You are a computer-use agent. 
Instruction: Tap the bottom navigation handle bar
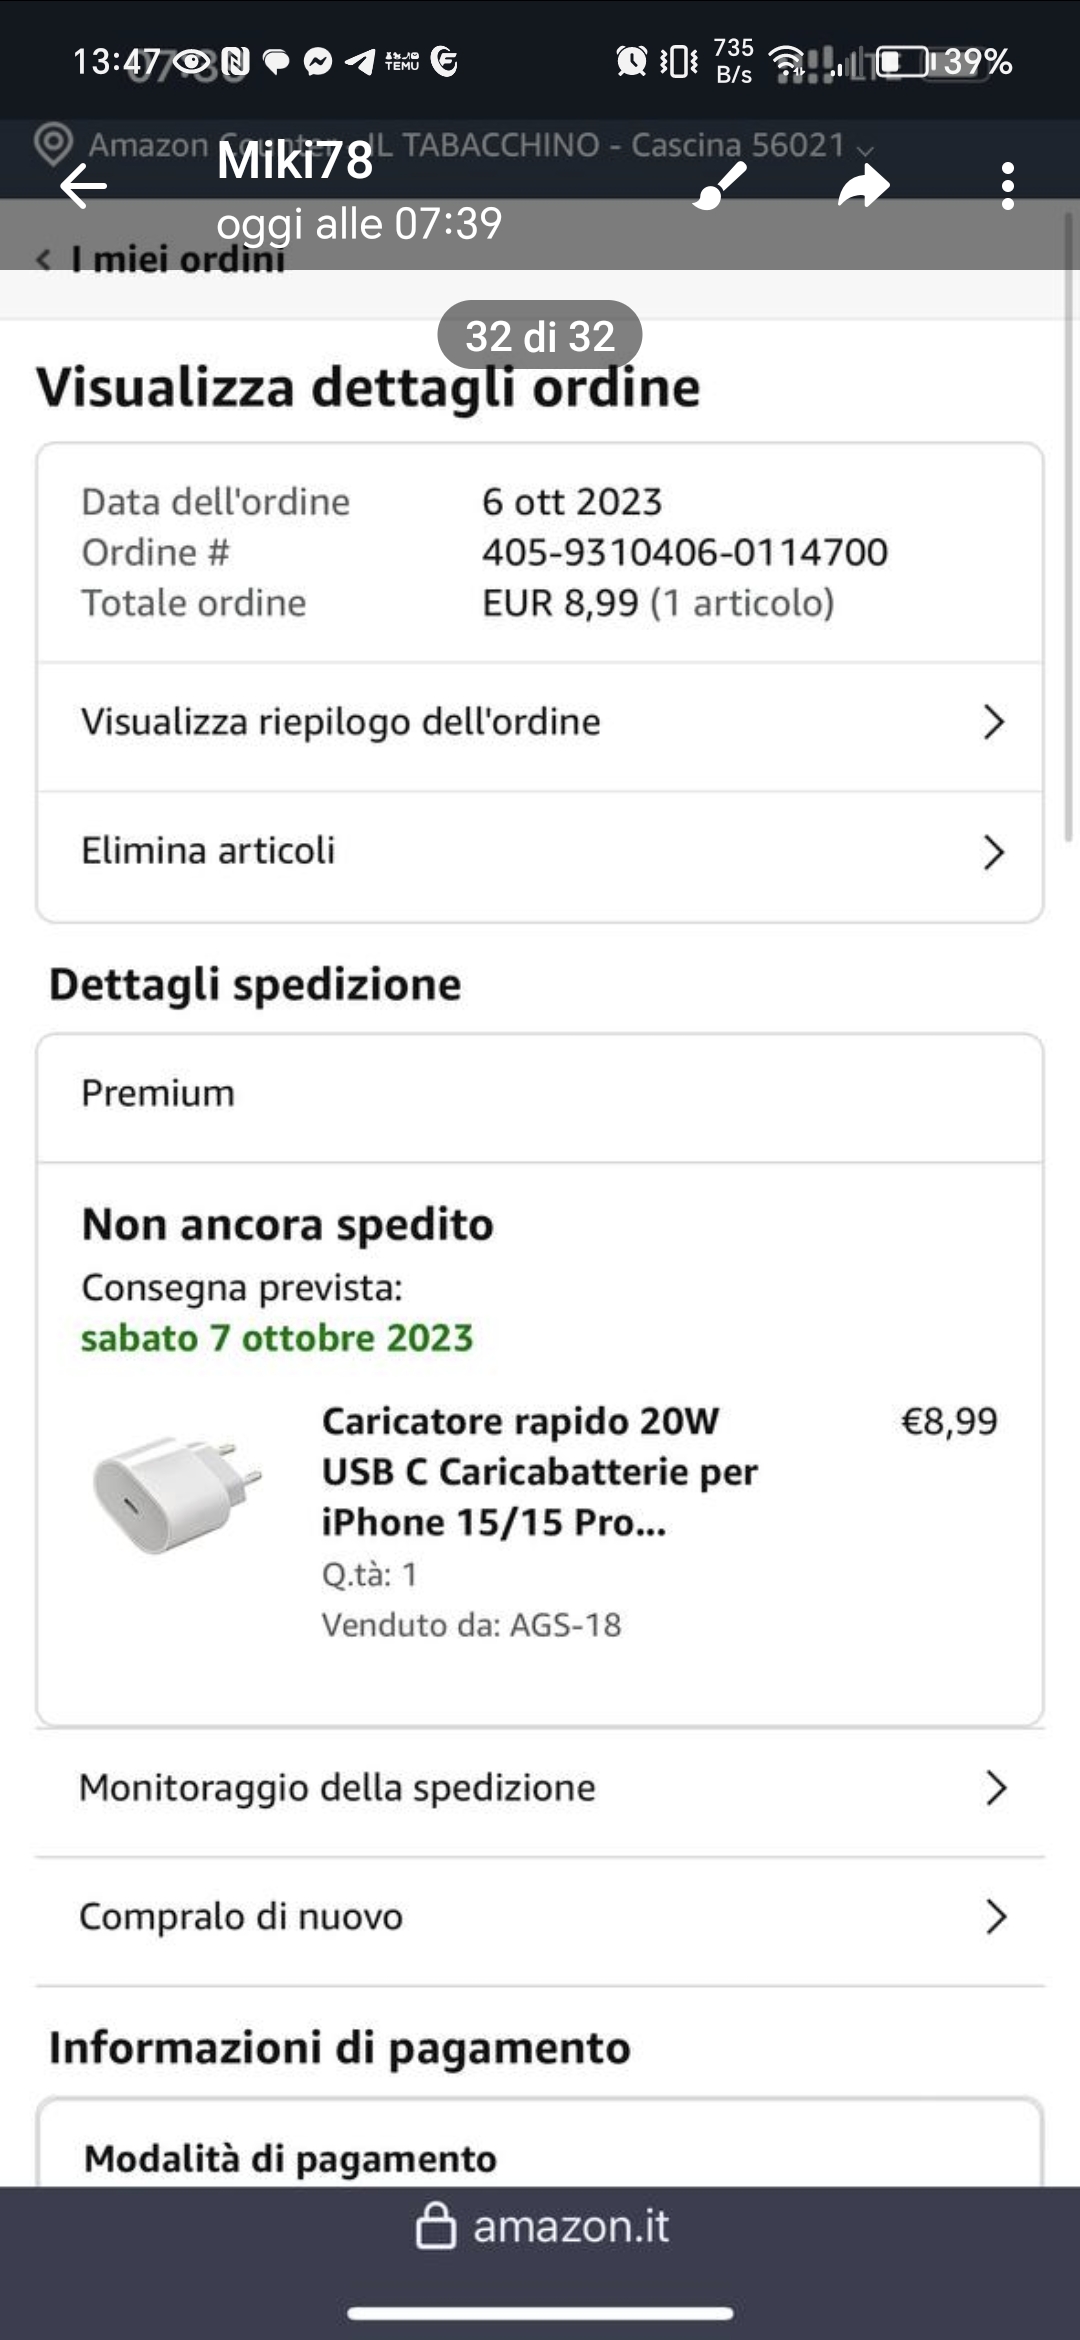pyautogui.click(x=540, y=2313)
